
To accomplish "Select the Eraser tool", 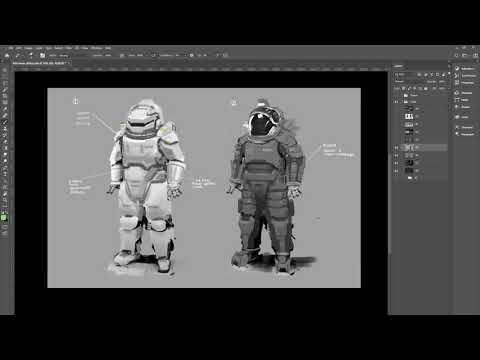I will click(5, 142).
